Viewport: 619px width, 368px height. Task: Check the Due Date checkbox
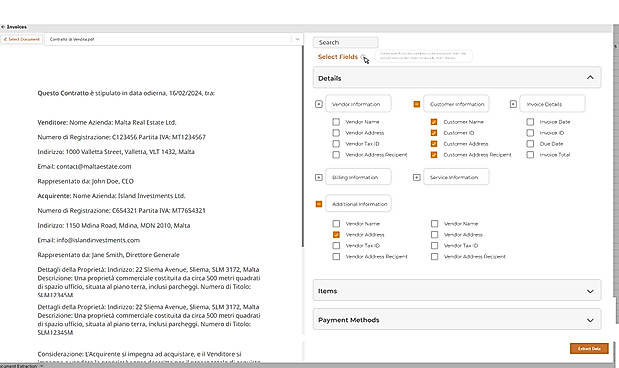(x=530, y=144)
